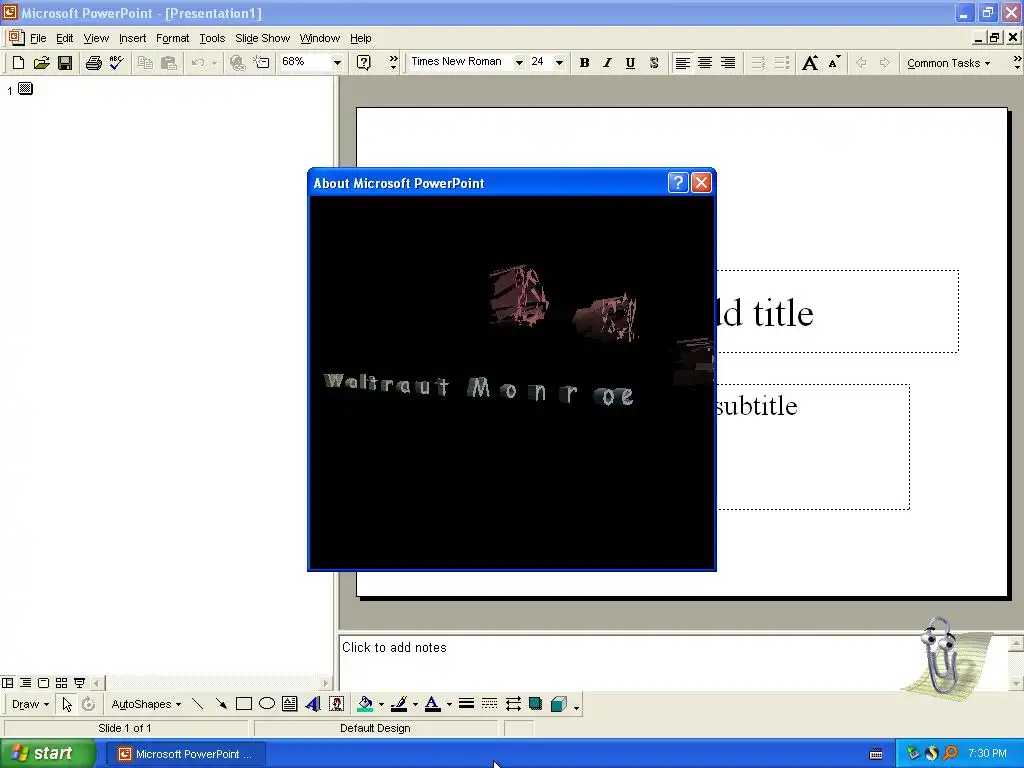Screen dimensions: 1024x768
Task: Open the Insert menu
Action: (x=133, y=39)
